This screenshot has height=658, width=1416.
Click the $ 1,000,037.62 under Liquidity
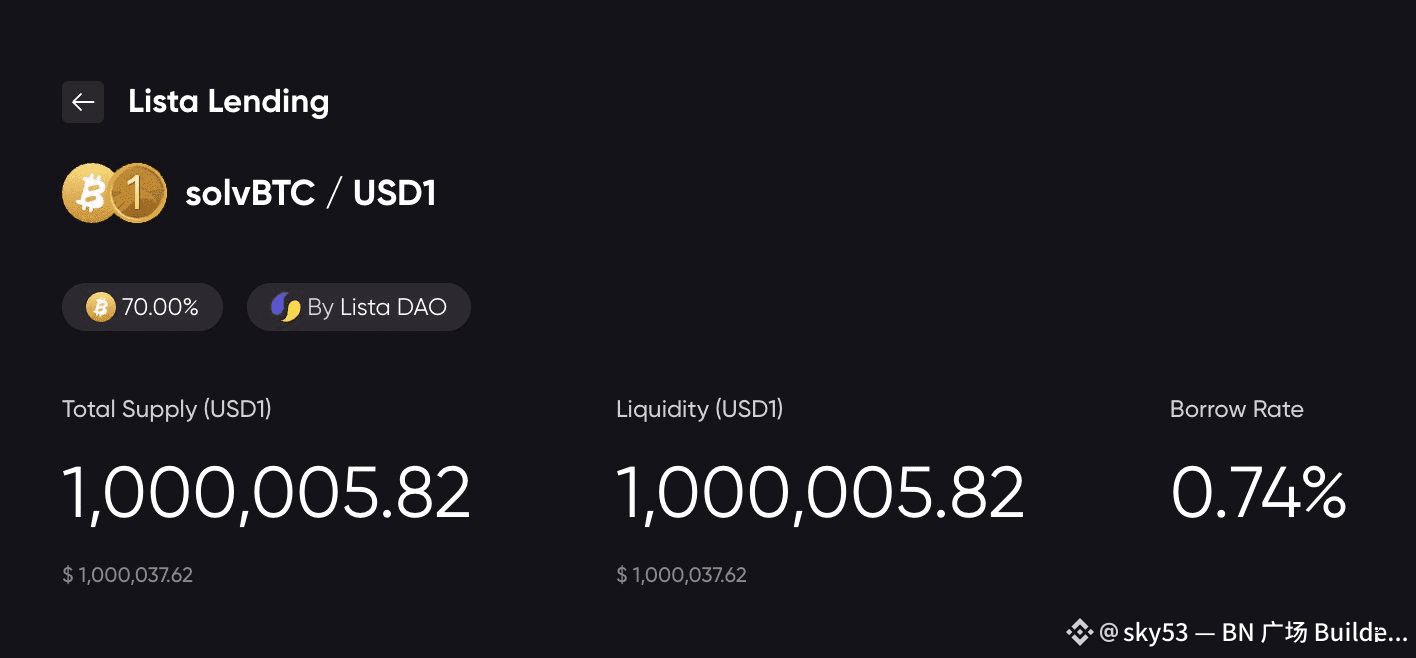pos(682,575)
